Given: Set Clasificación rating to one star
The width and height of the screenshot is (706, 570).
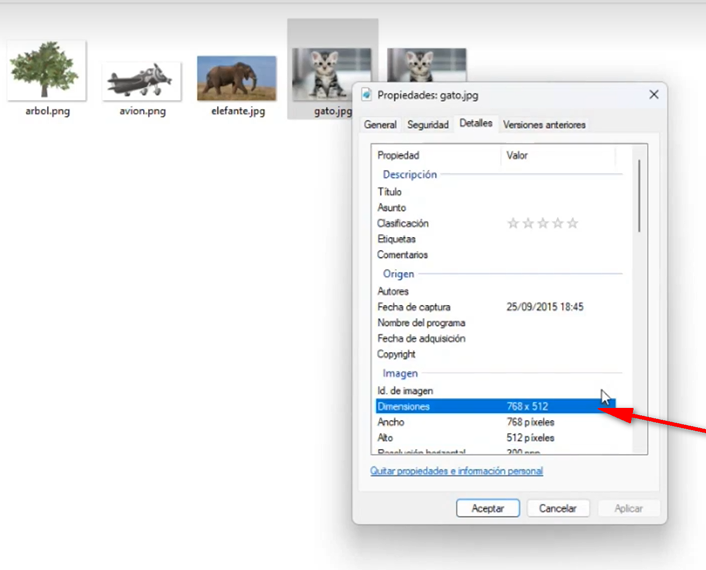Looking at the screenshot, I should pyautogui.click(x=513, y=223).
